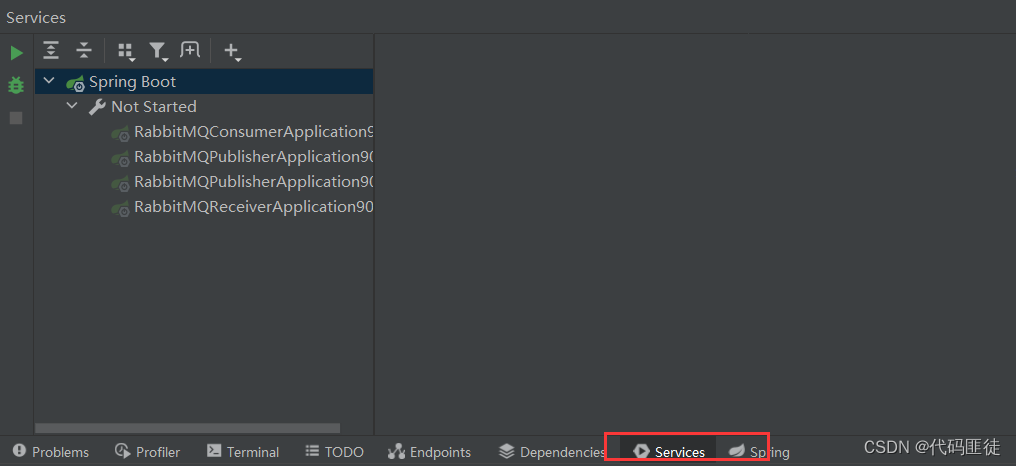Open the Group By grid dropdown
Screen dimensions: 1016x466
point(126,51)
